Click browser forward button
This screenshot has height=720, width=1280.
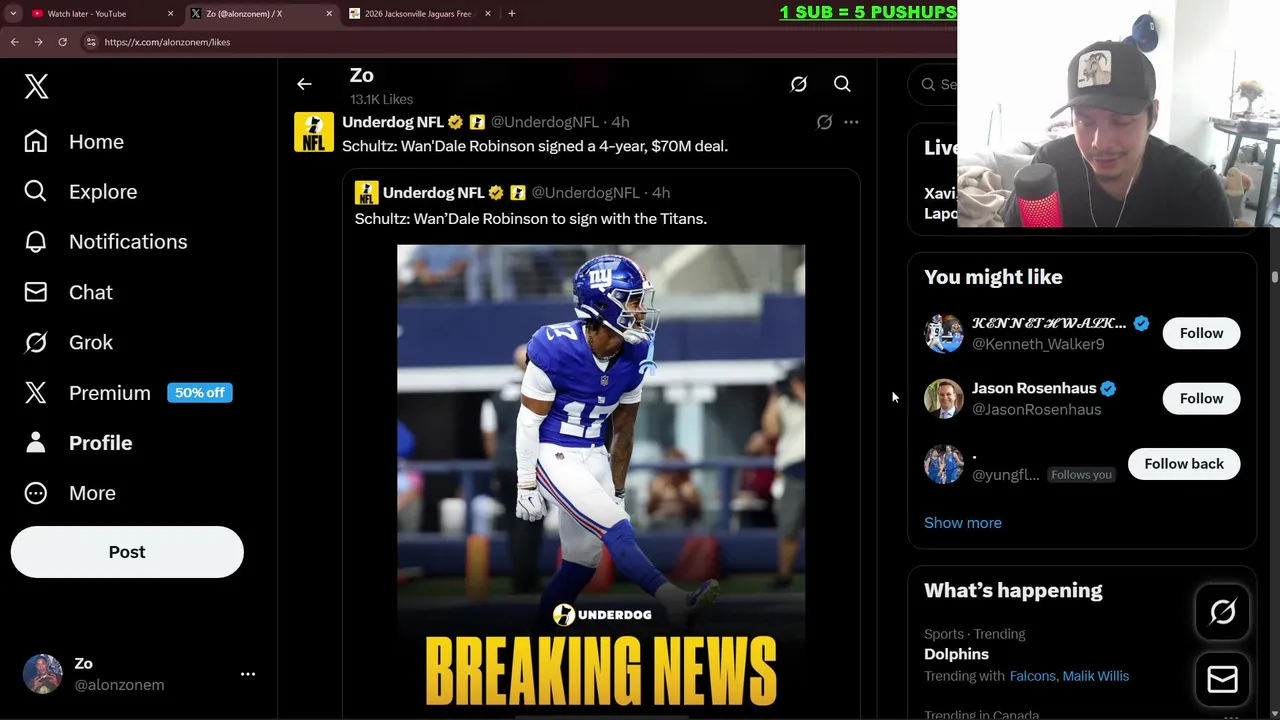[x=38, y=42]
